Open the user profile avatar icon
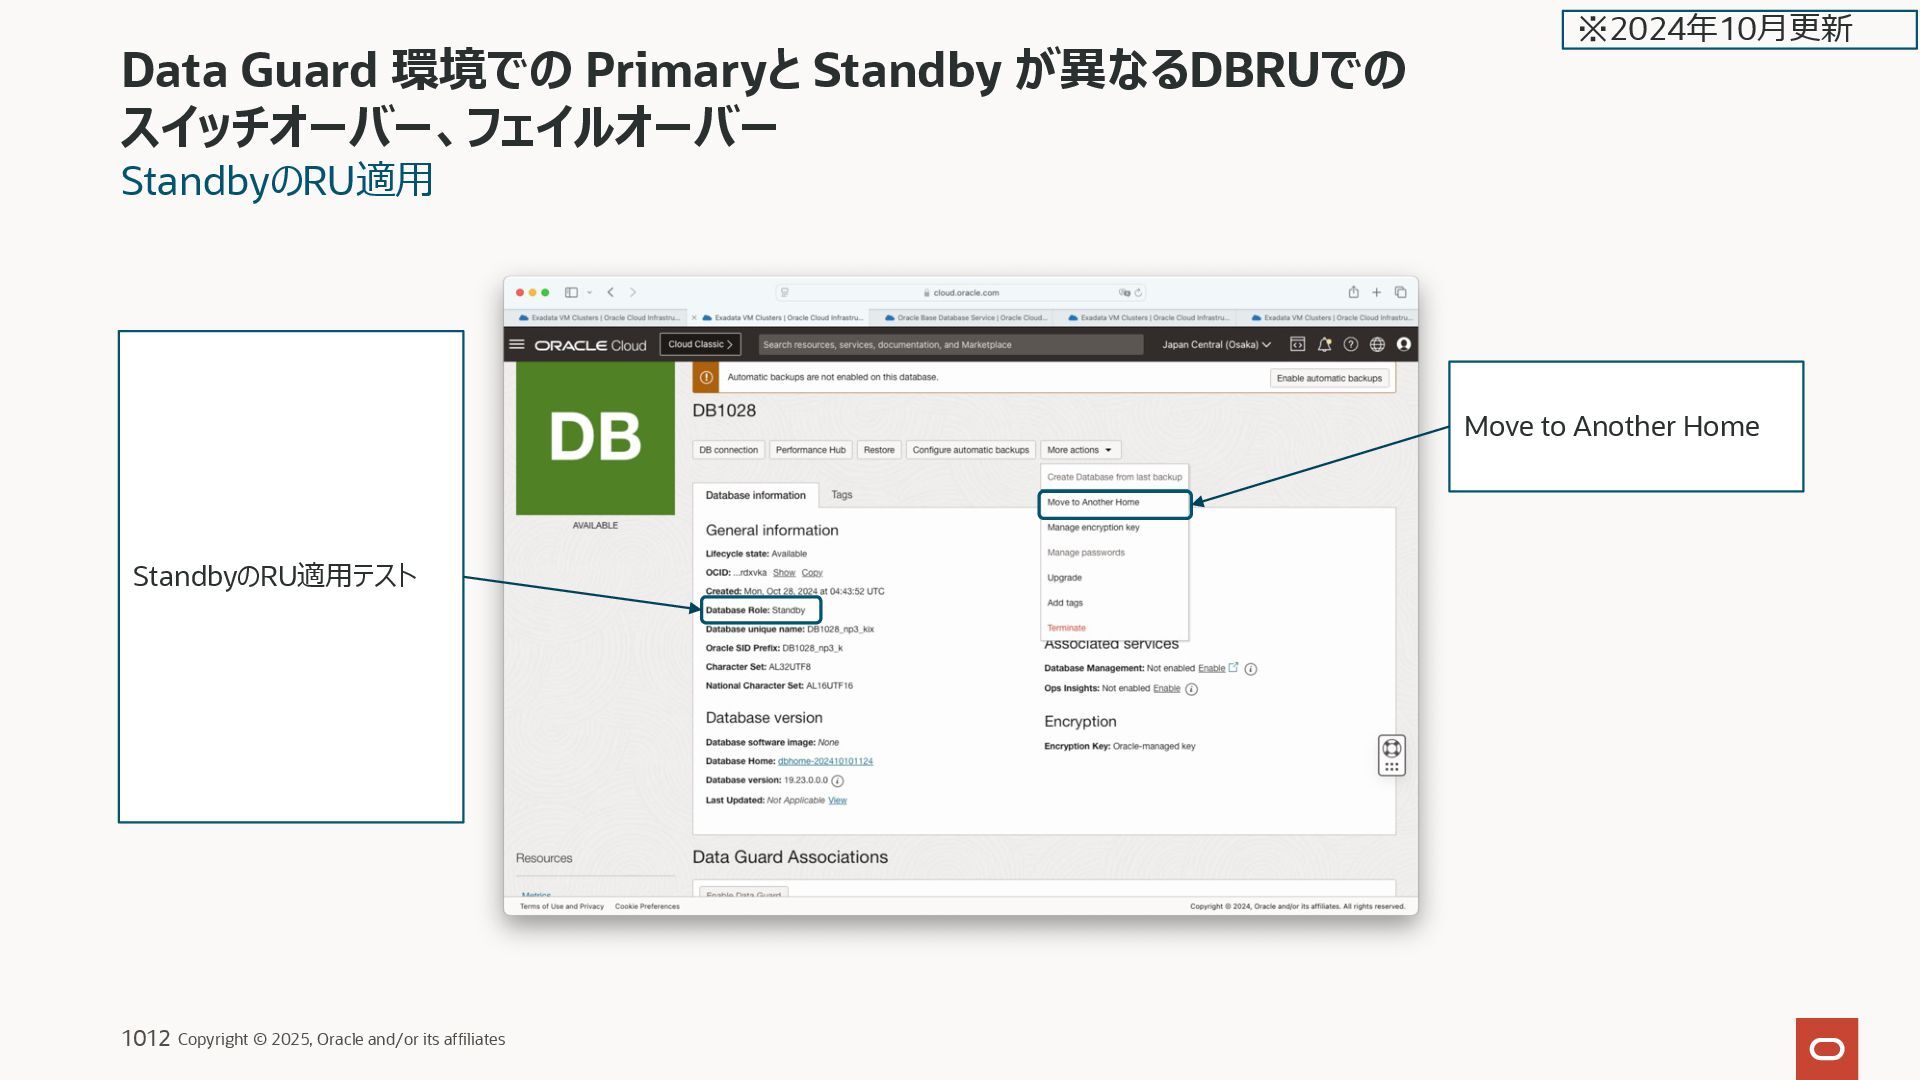Screen dimensions: 1920x1080 pyautogui.click(x=1403, y=344)
